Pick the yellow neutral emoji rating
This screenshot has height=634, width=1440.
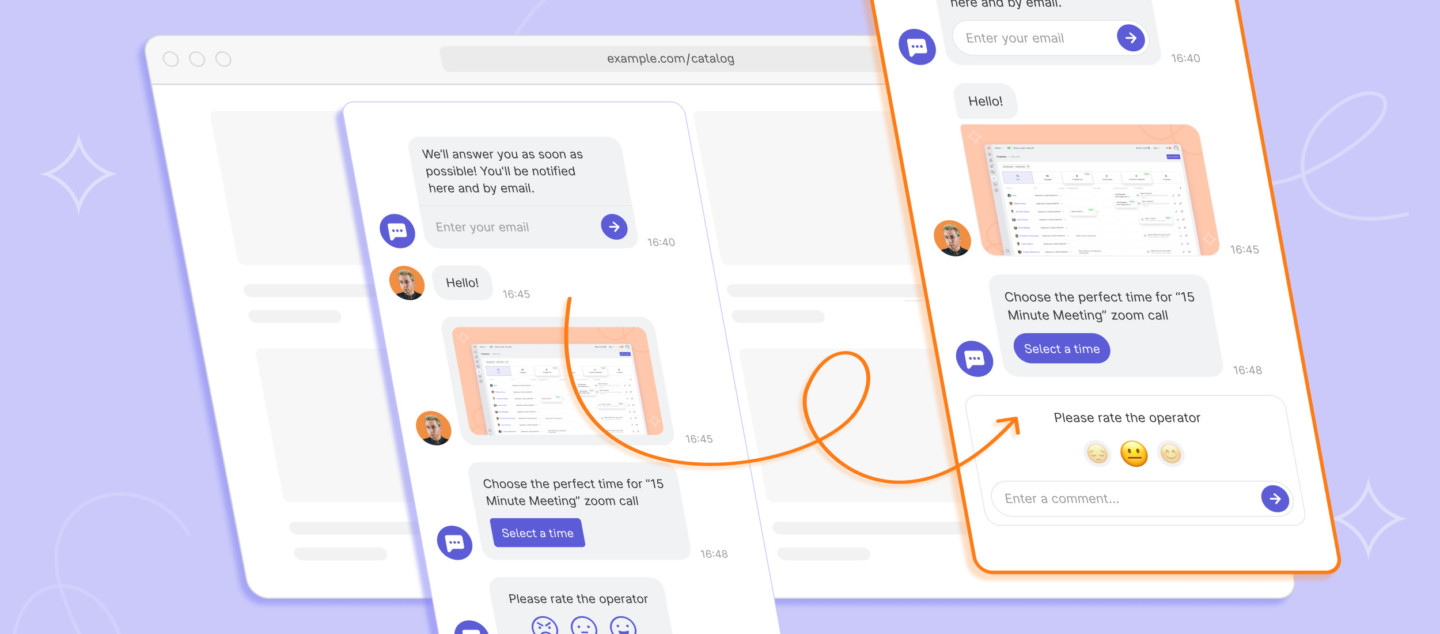[x=1134, y=453]
